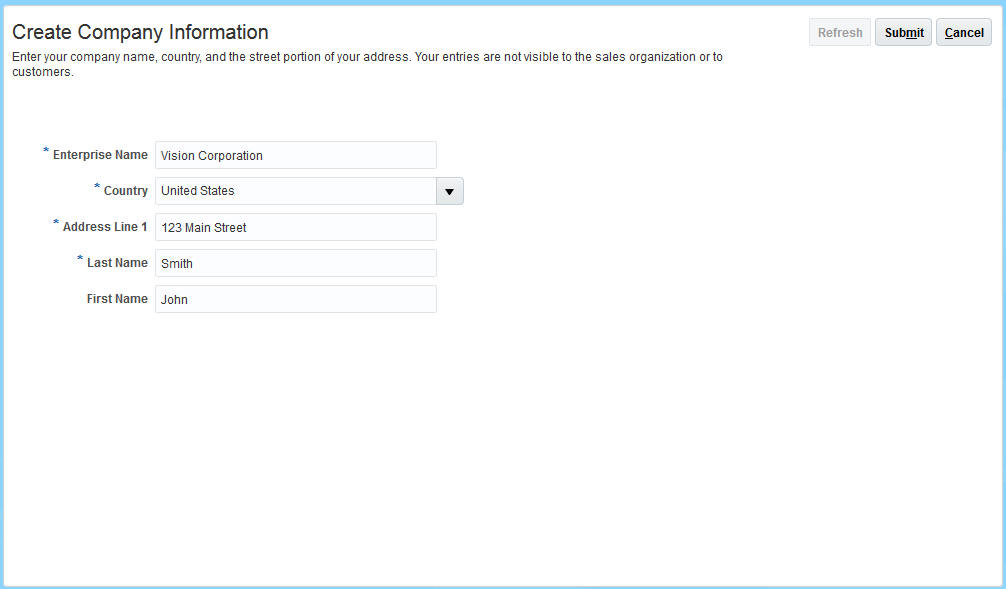The width and height of the screenshot is (1006, 589).
Task: Edit the Last Name field containing Smith
Action: [295, 263]
